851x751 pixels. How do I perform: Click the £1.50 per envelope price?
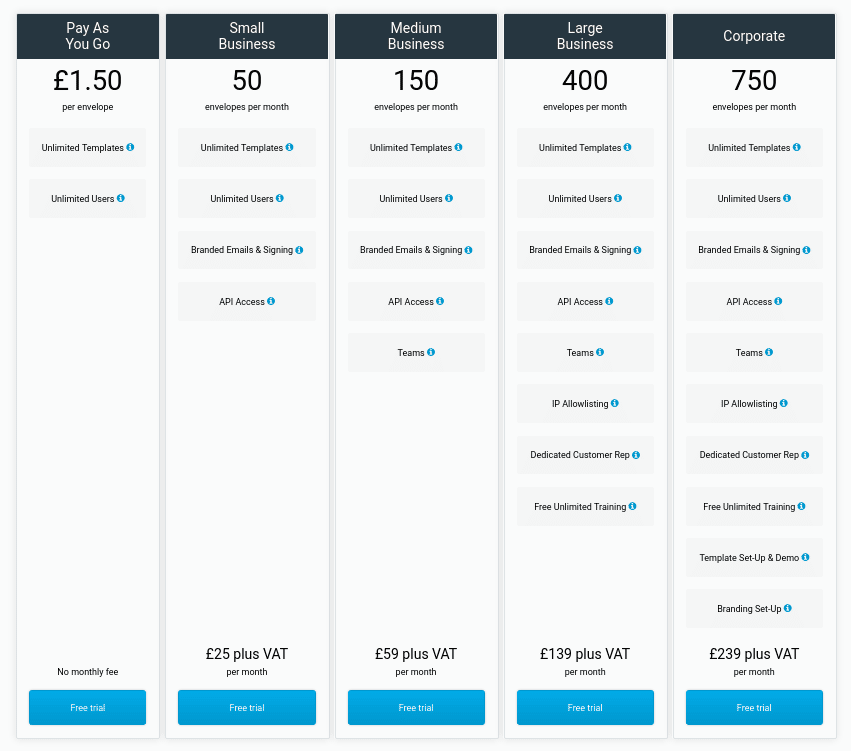point(87,80)
